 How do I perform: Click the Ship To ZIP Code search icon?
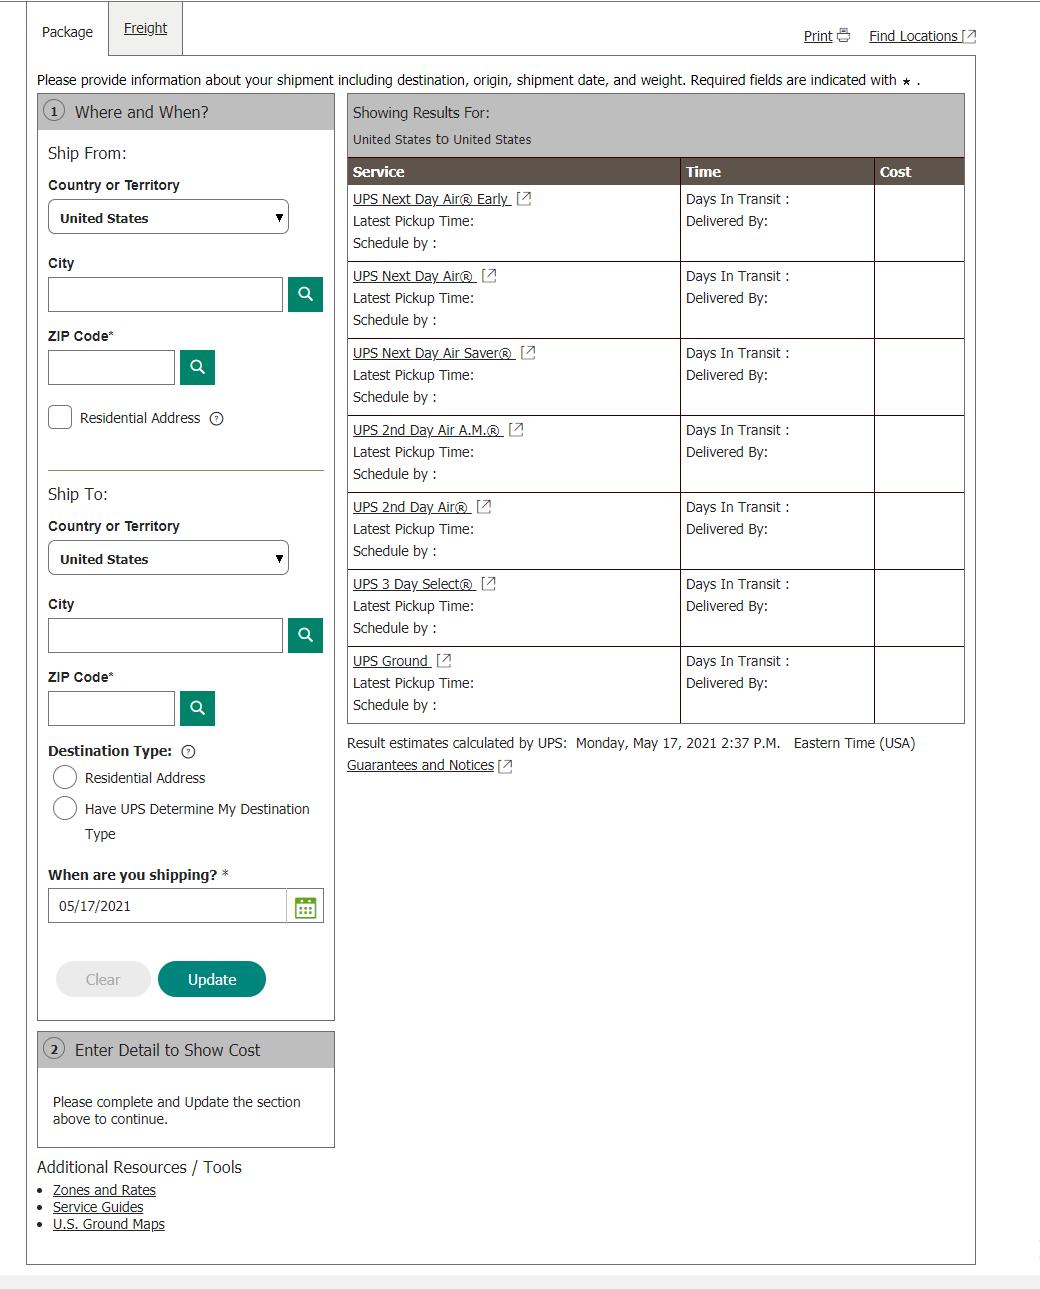point(196,708)
